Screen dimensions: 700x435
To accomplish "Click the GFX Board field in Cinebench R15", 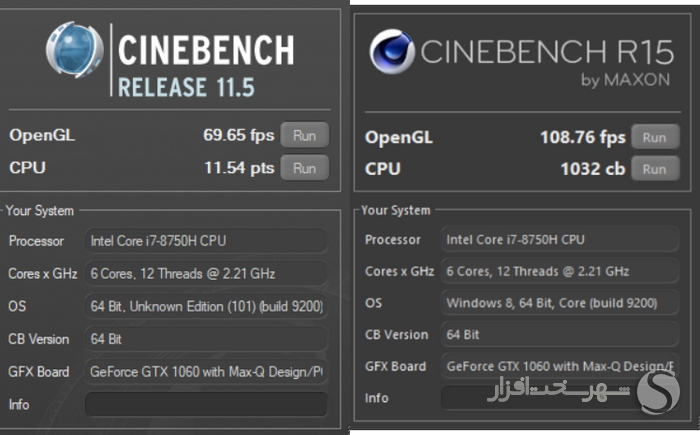I will 560,366.
